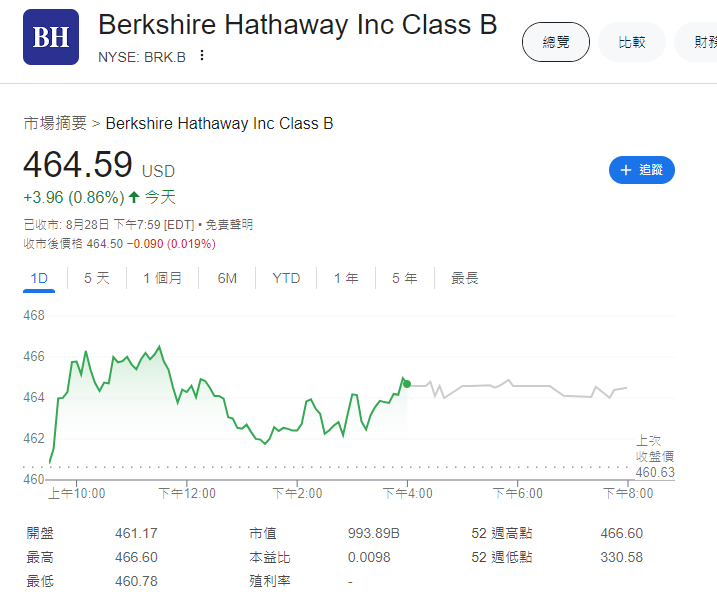Open the 免責聲明 disclaimer link
The width and height of the screenshot is (717, 597).
[232, 225]
